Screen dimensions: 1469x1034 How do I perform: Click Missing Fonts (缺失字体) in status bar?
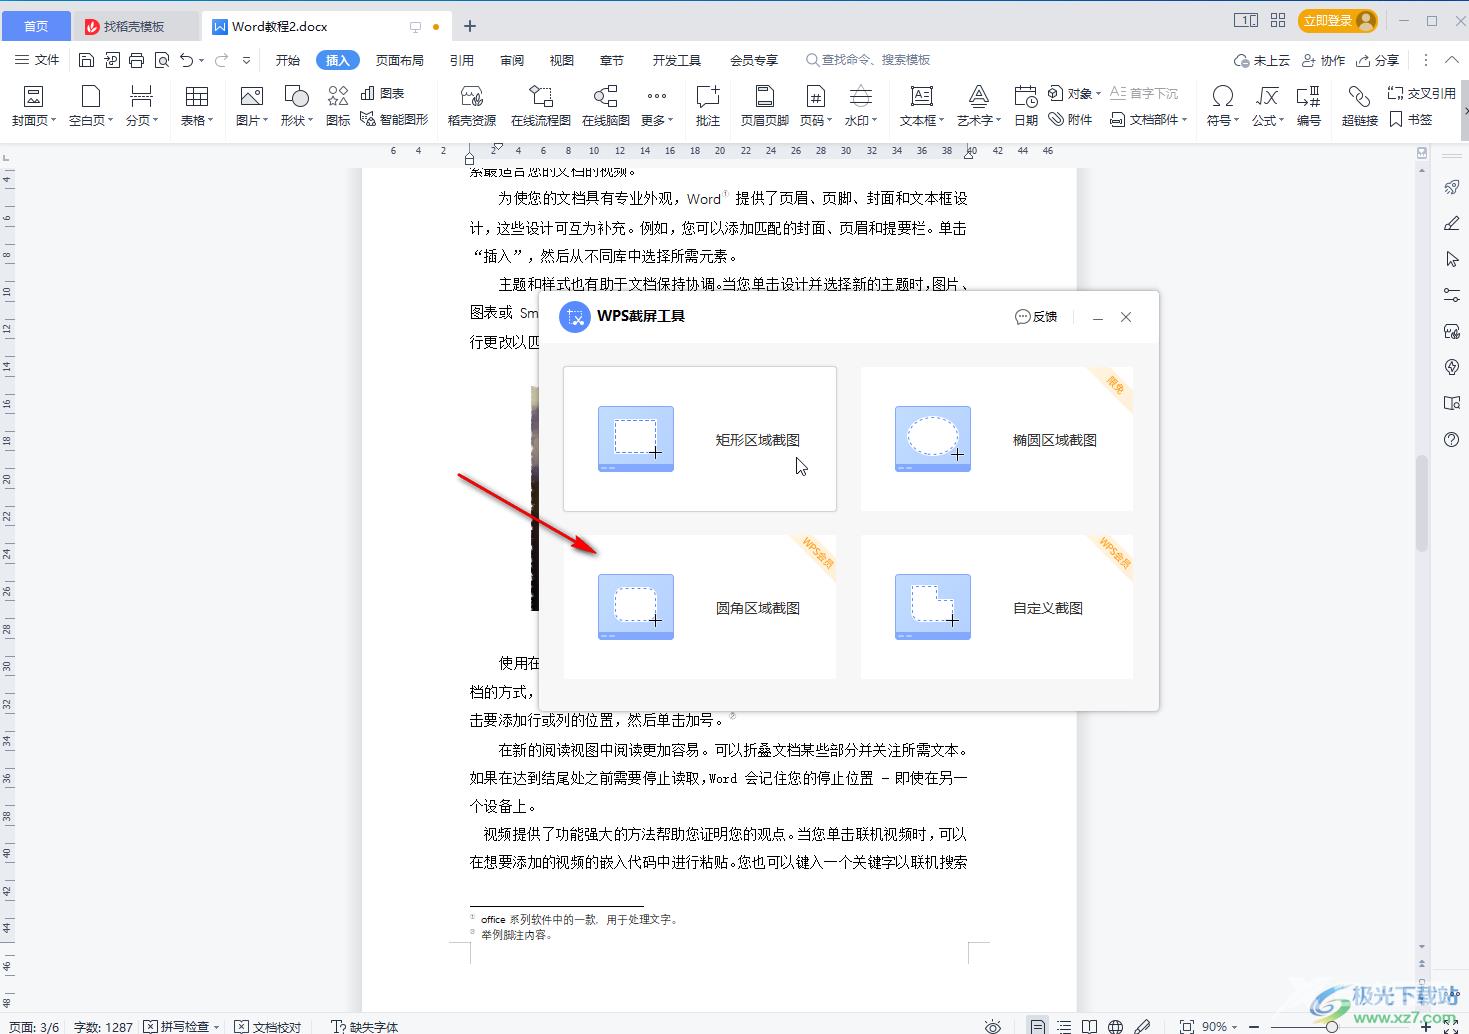[365, 1026]
